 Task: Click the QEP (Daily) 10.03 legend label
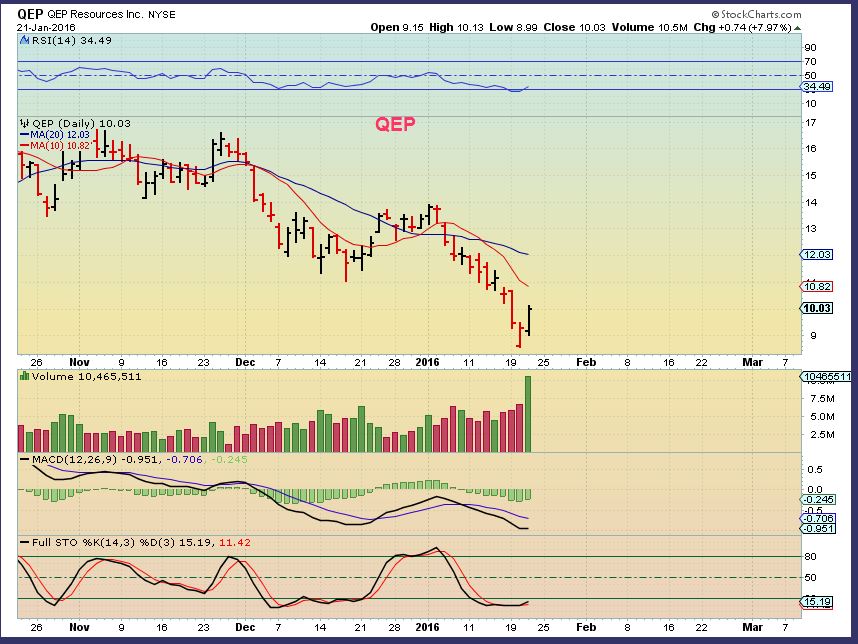click(81, 123)
